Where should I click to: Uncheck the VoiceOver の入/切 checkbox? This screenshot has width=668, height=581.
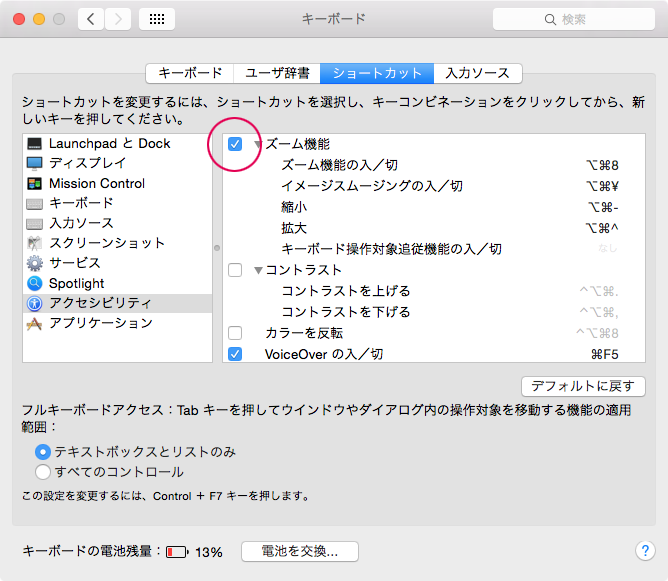(235, 354)
